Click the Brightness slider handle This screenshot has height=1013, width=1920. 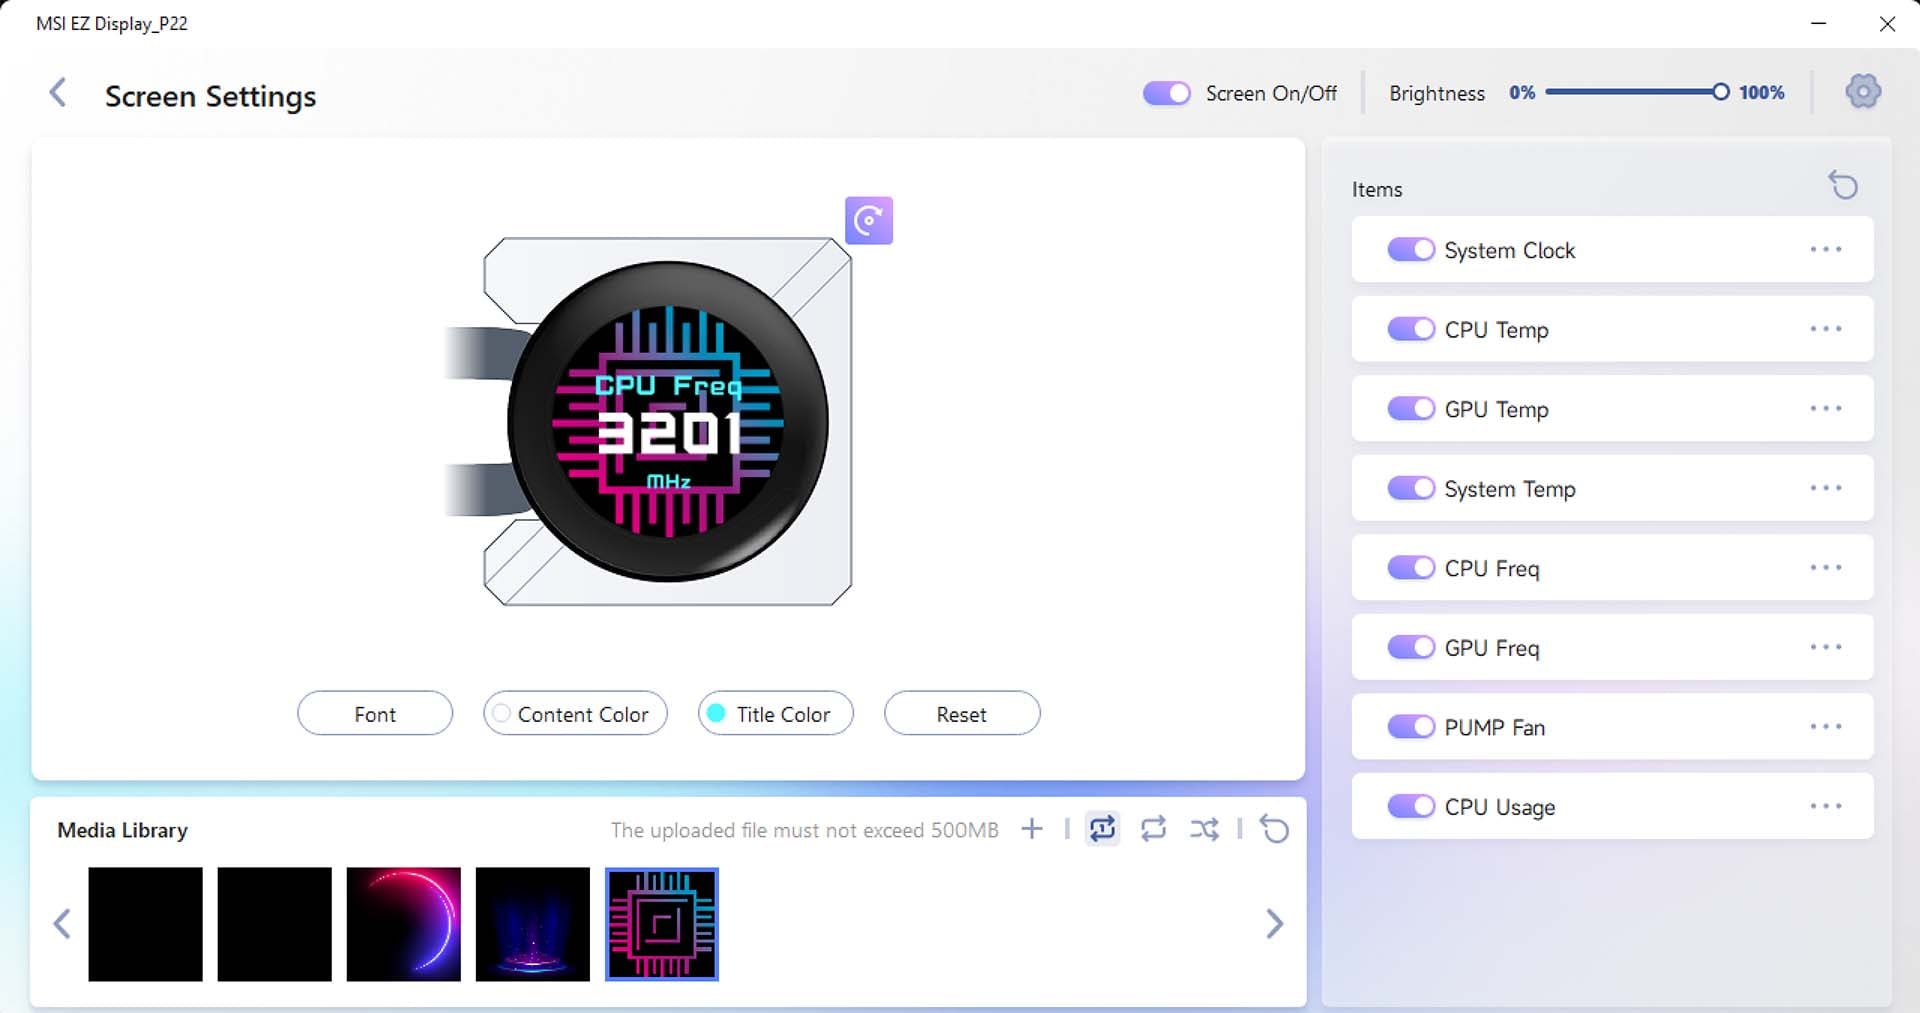click(1720, 92)
